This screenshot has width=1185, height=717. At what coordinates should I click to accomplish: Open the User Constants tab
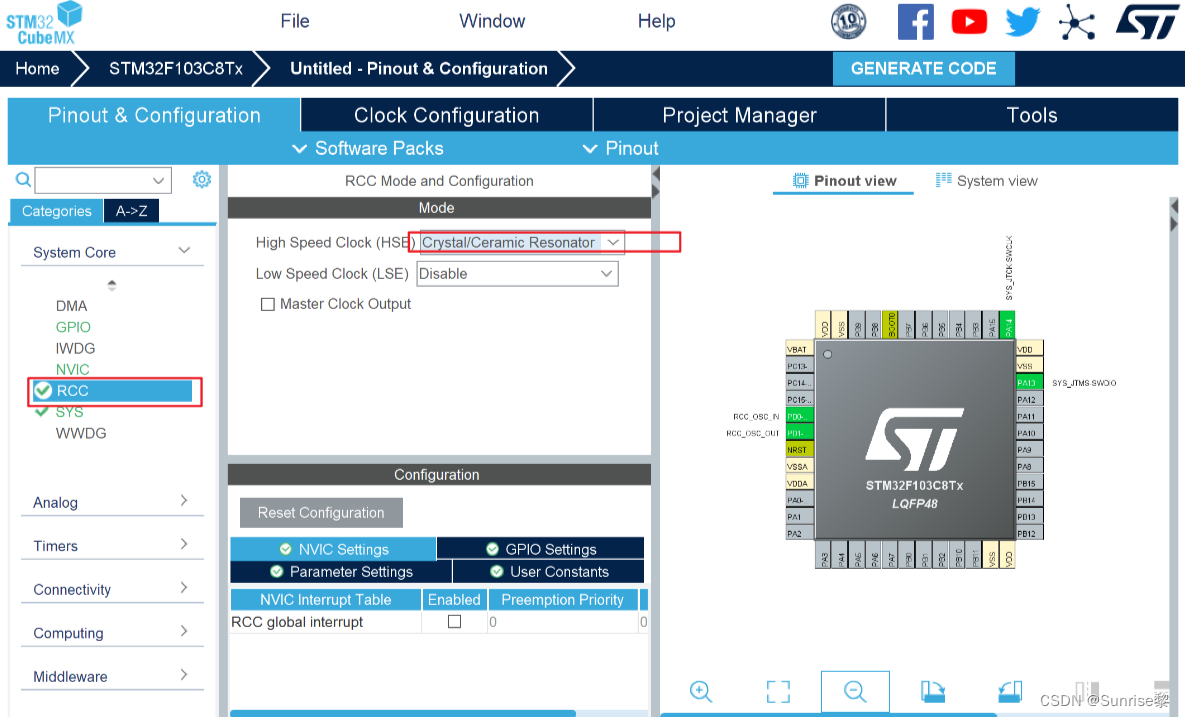pyautogui.click(x=549, y=571)
